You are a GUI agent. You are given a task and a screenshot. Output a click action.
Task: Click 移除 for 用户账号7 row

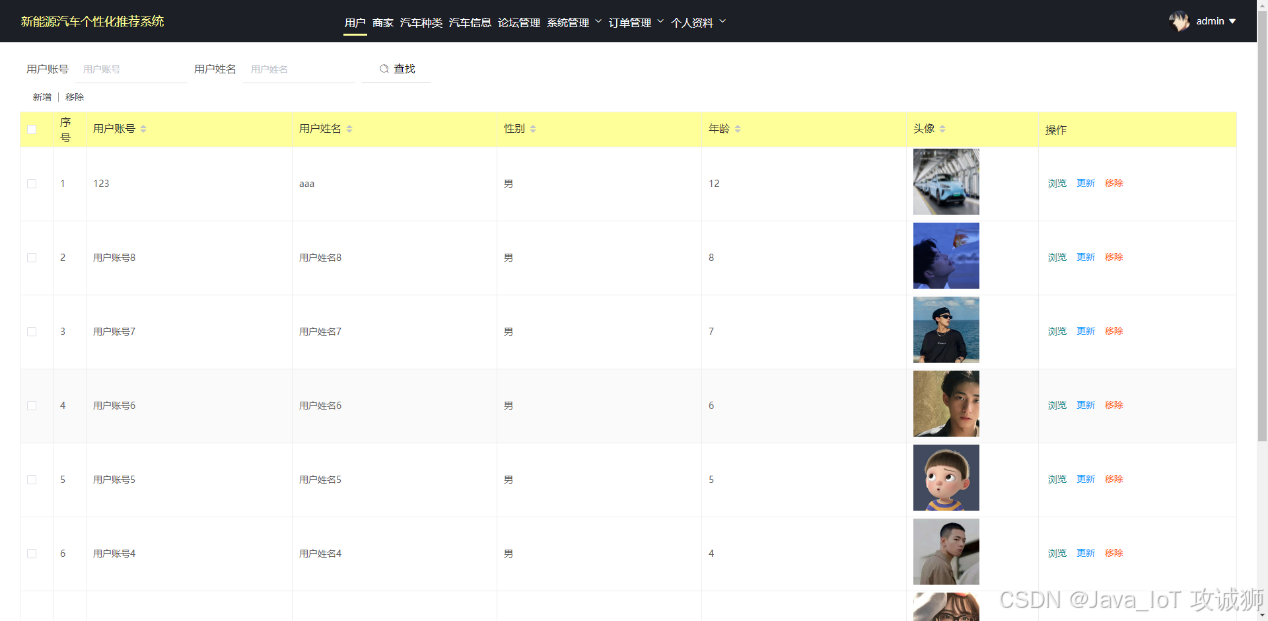1114,331
